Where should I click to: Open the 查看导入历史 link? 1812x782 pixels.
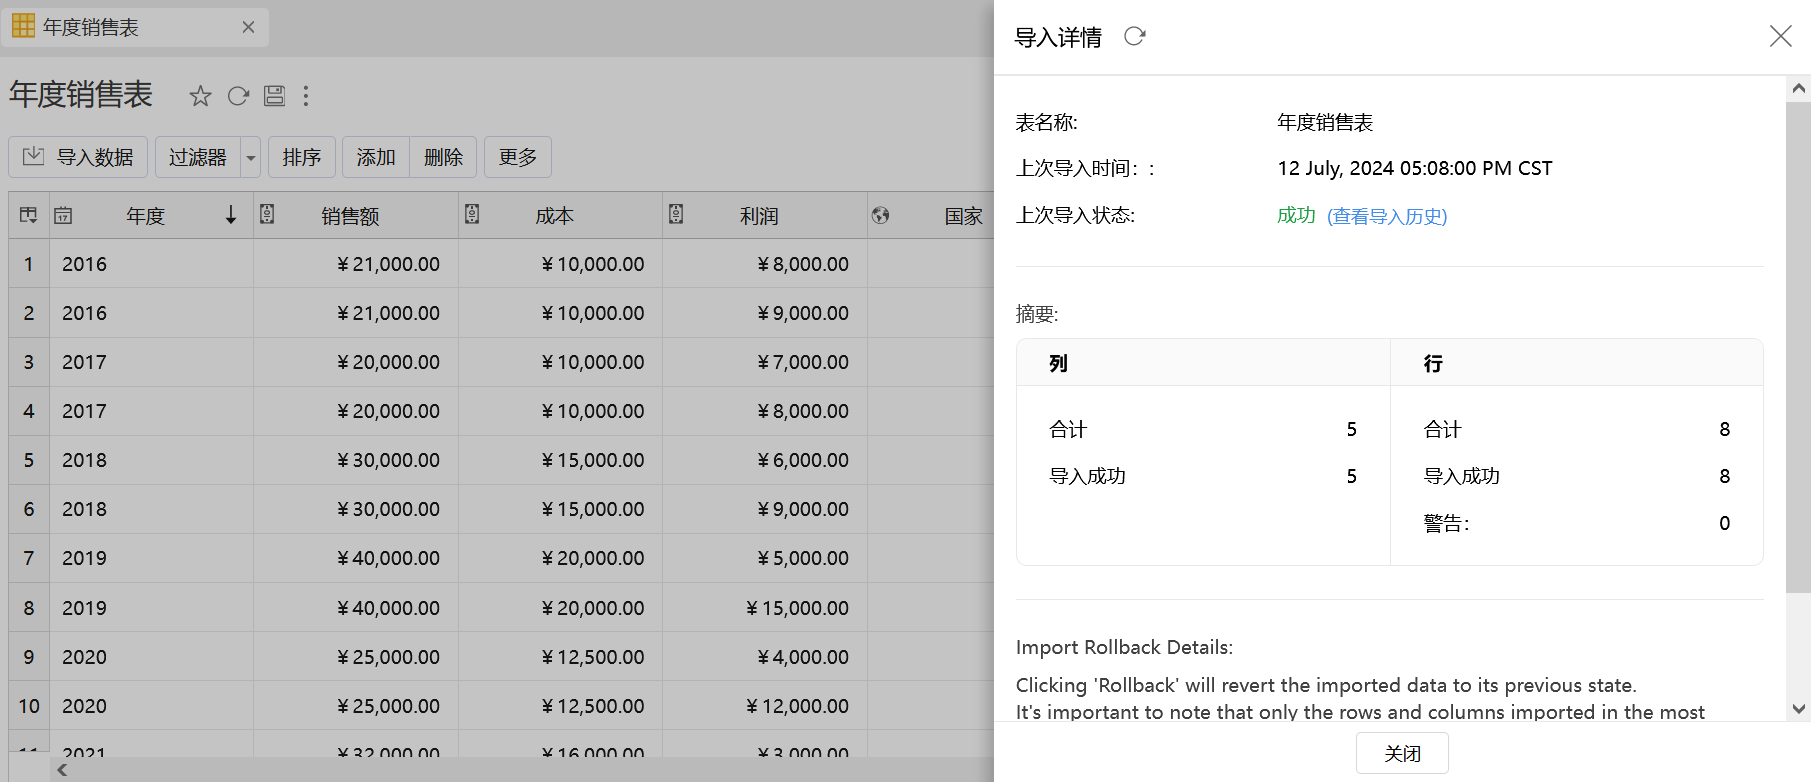(x=1387, y=216)
